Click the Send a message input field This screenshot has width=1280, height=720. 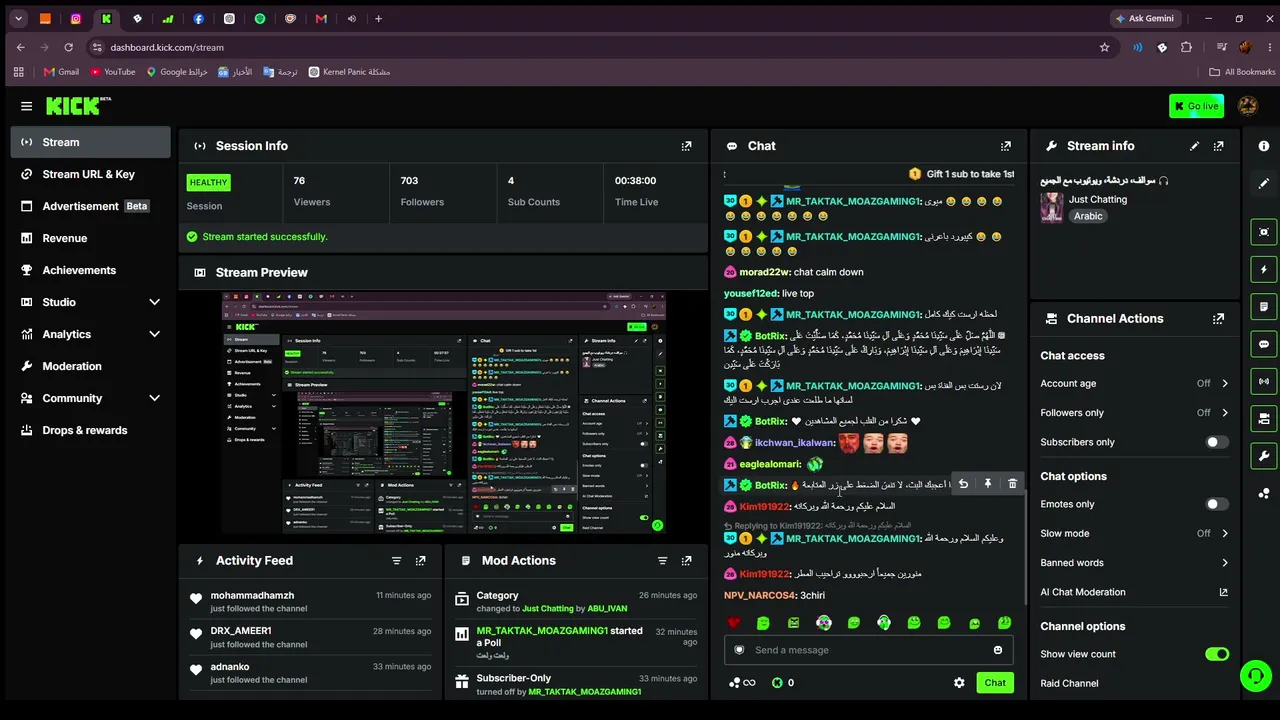[868, 650]
